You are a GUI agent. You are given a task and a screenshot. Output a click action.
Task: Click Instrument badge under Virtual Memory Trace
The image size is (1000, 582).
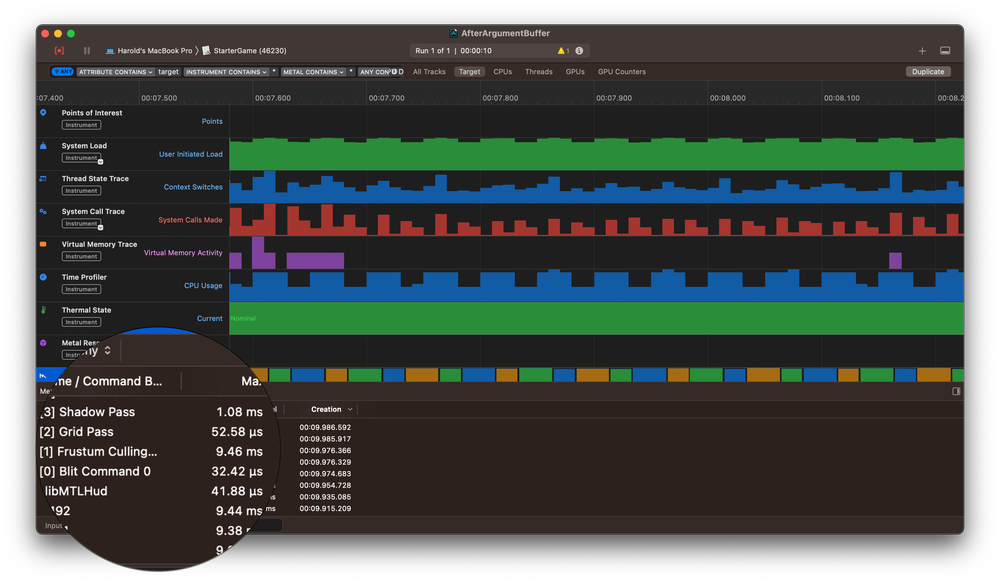point(82,256)
